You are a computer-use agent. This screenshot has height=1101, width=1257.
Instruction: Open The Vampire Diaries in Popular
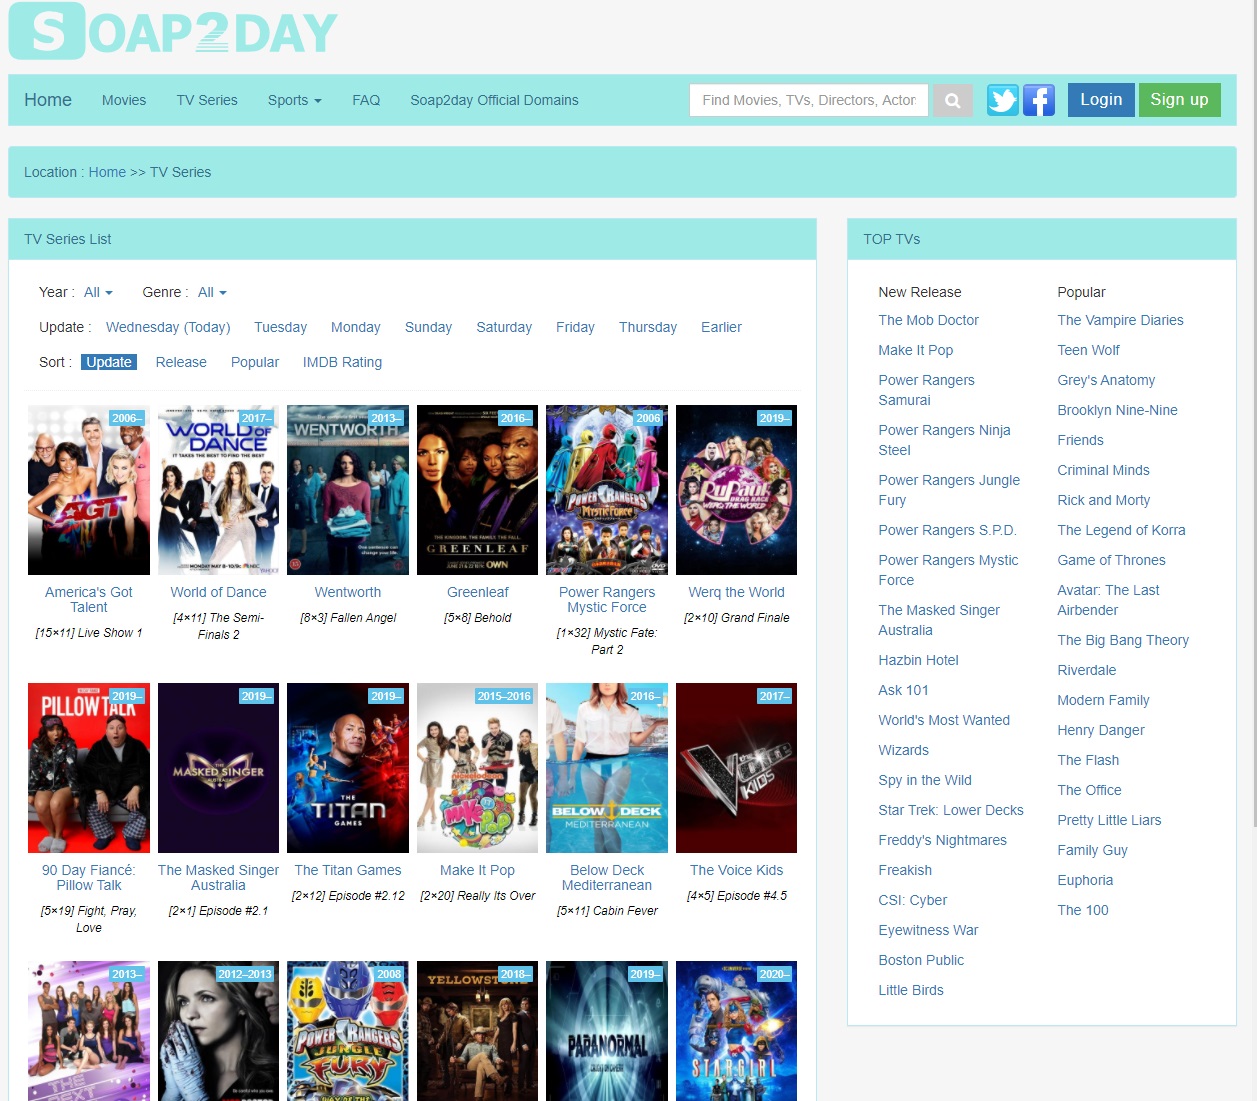[1120, 320]
